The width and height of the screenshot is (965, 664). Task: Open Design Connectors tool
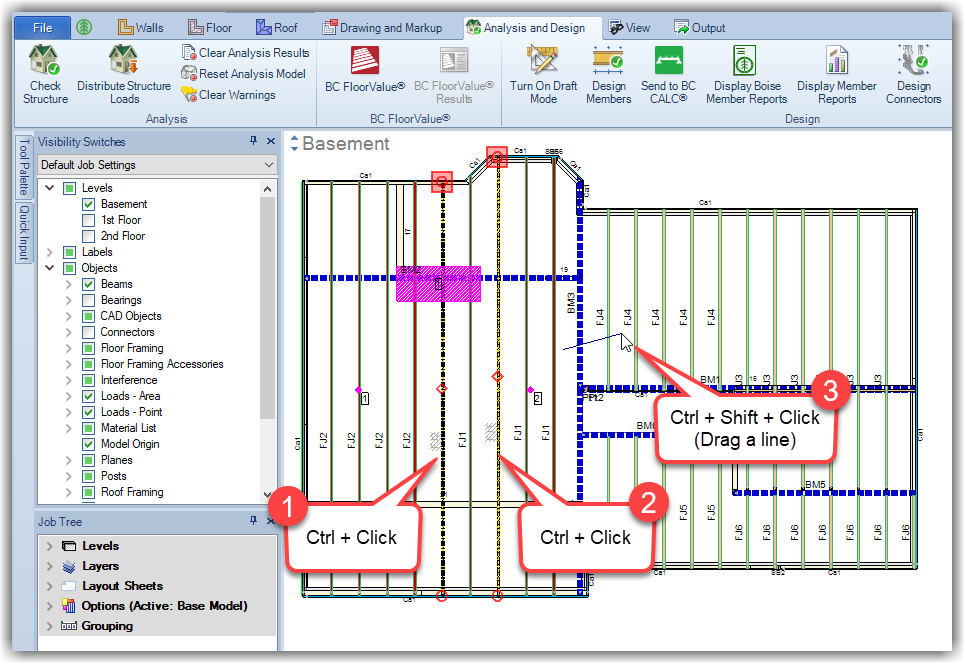point(913,62)
